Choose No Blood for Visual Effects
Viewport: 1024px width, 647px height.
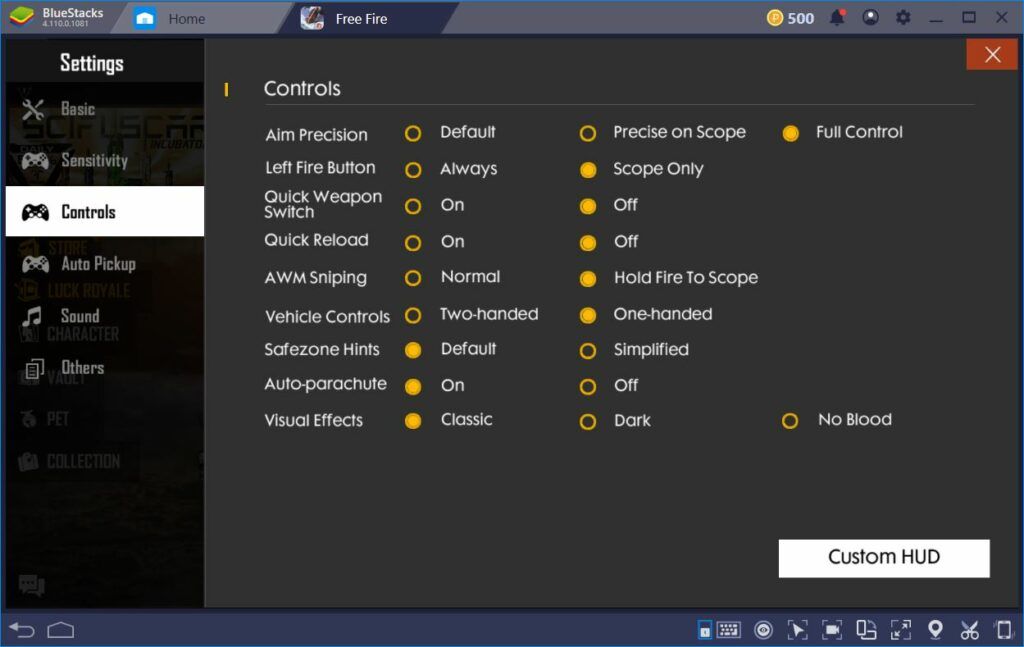pos(790,421)
